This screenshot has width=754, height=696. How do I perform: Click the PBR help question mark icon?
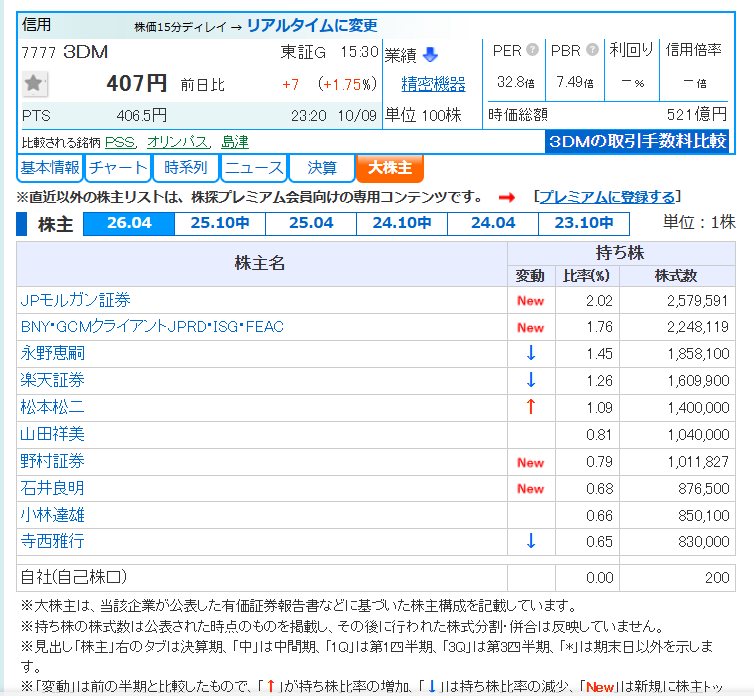[x=592, y=50]
